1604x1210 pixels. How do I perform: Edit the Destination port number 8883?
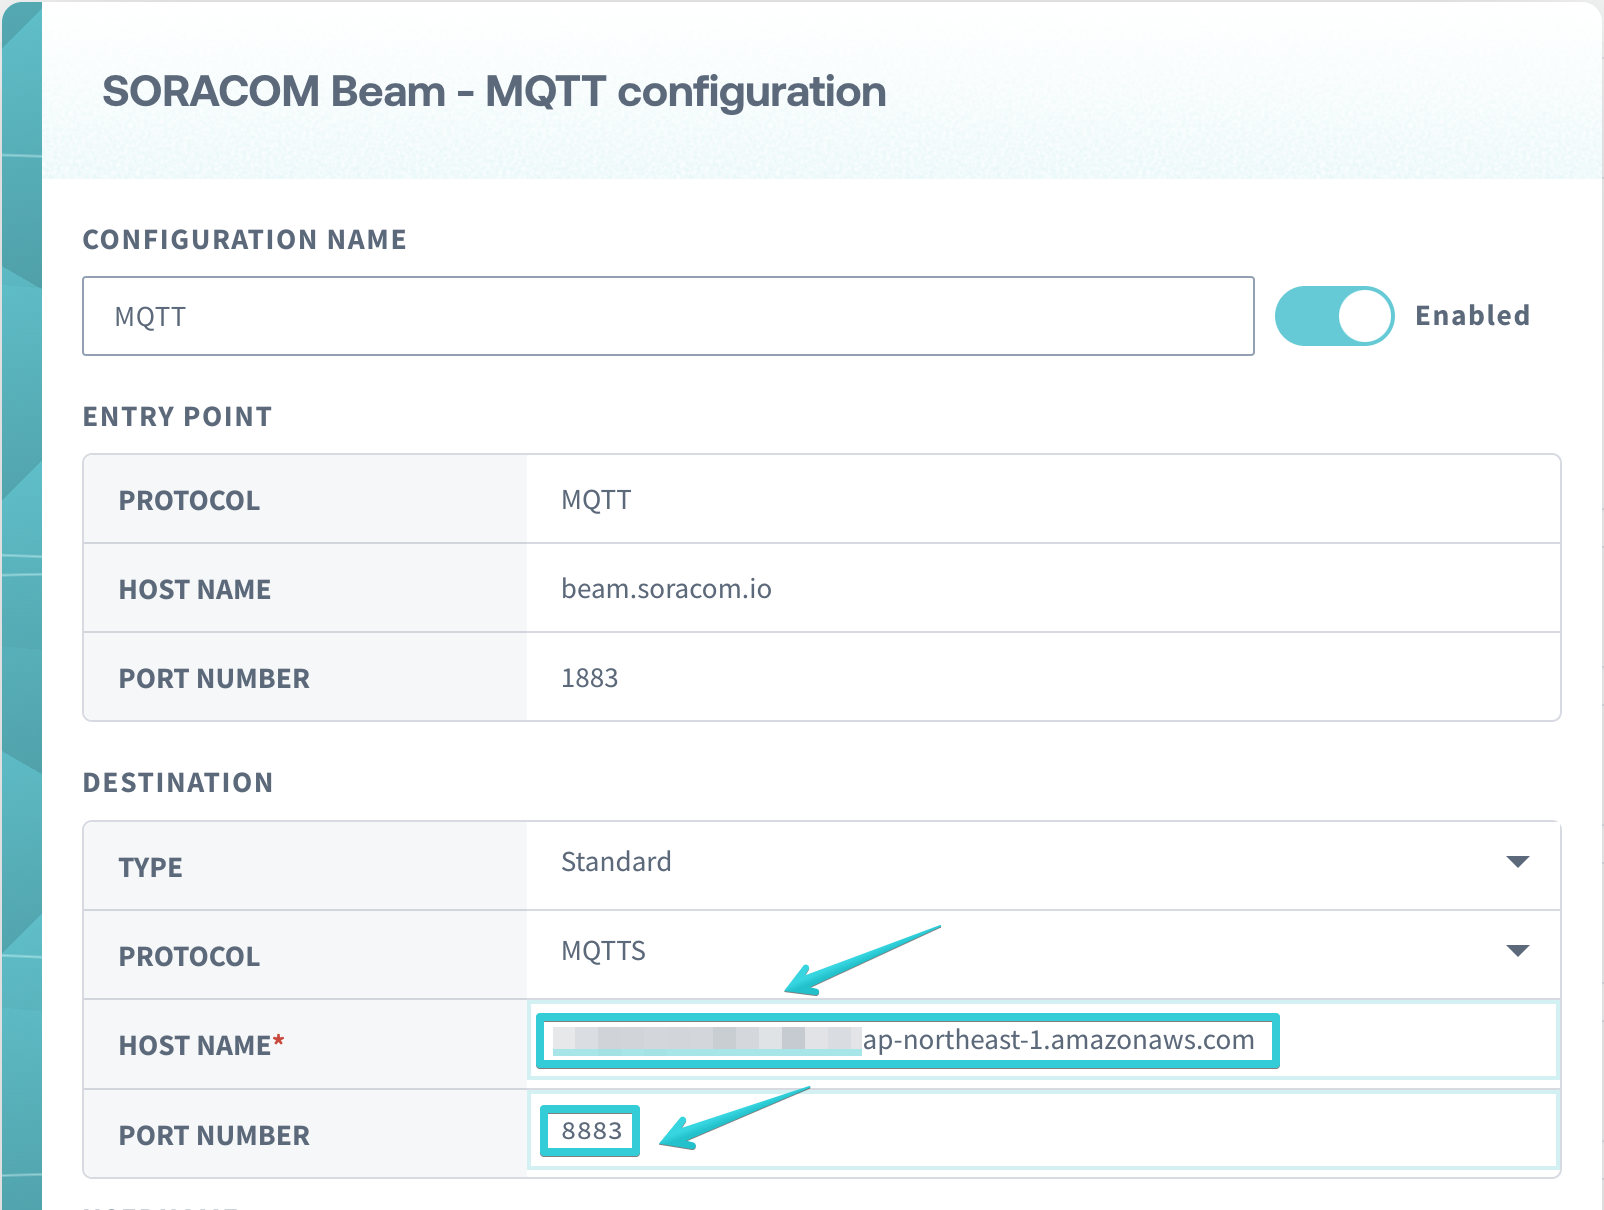pyautogui.click(x=590, y=1131)
